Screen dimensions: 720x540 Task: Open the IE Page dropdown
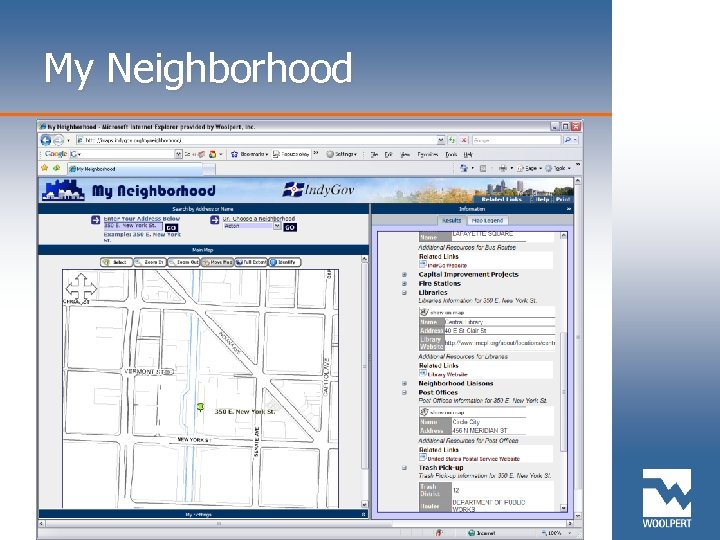click(529, 169)
